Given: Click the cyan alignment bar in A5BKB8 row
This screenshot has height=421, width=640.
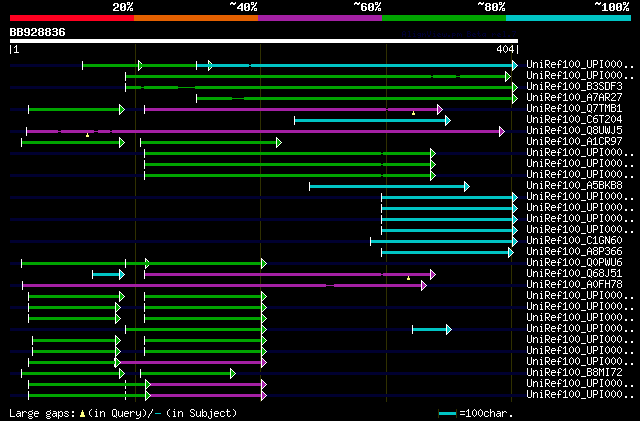Looking at the screenshot, I should 387,187.
